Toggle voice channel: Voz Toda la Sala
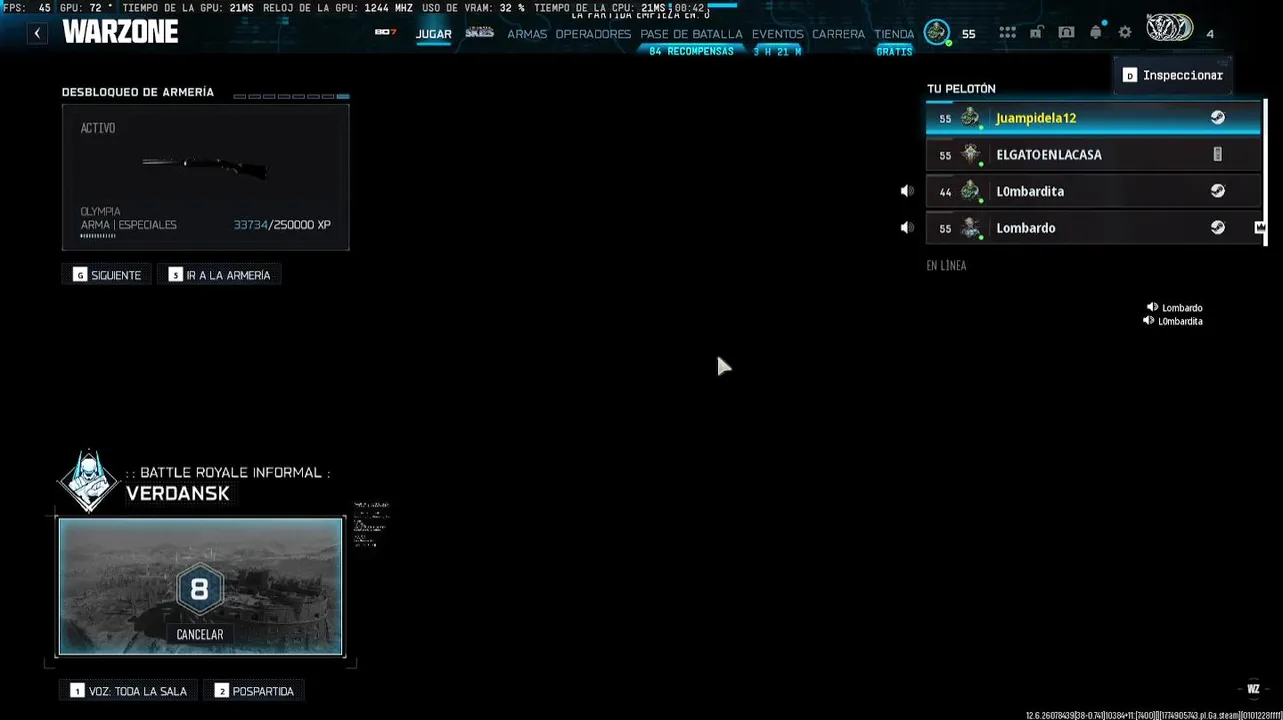The width and height of the screenshot is (1283, 720). point(128,691)
